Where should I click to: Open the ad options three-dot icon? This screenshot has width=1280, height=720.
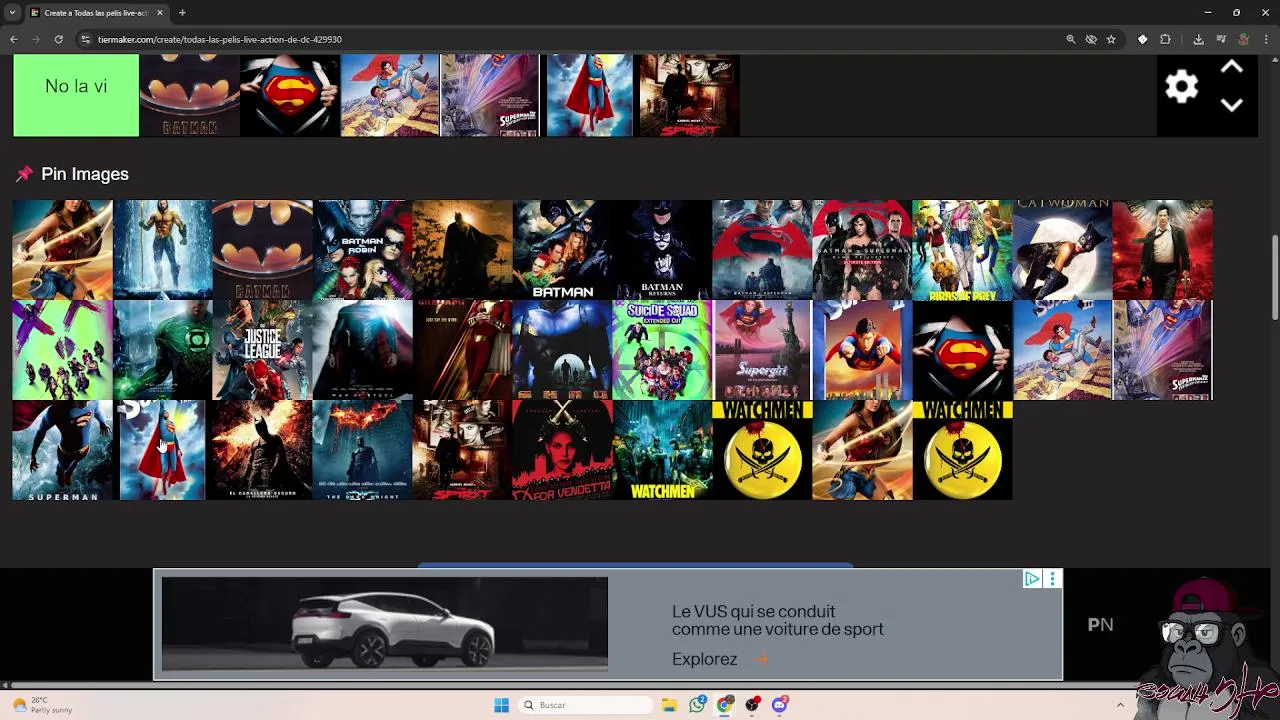pos(1052,579)
